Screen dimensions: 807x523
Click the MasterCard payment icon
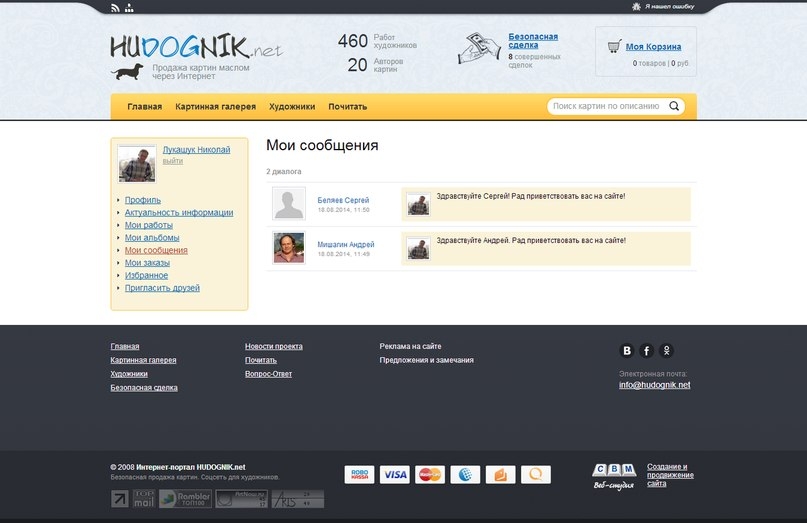click(x=430, y=474)
